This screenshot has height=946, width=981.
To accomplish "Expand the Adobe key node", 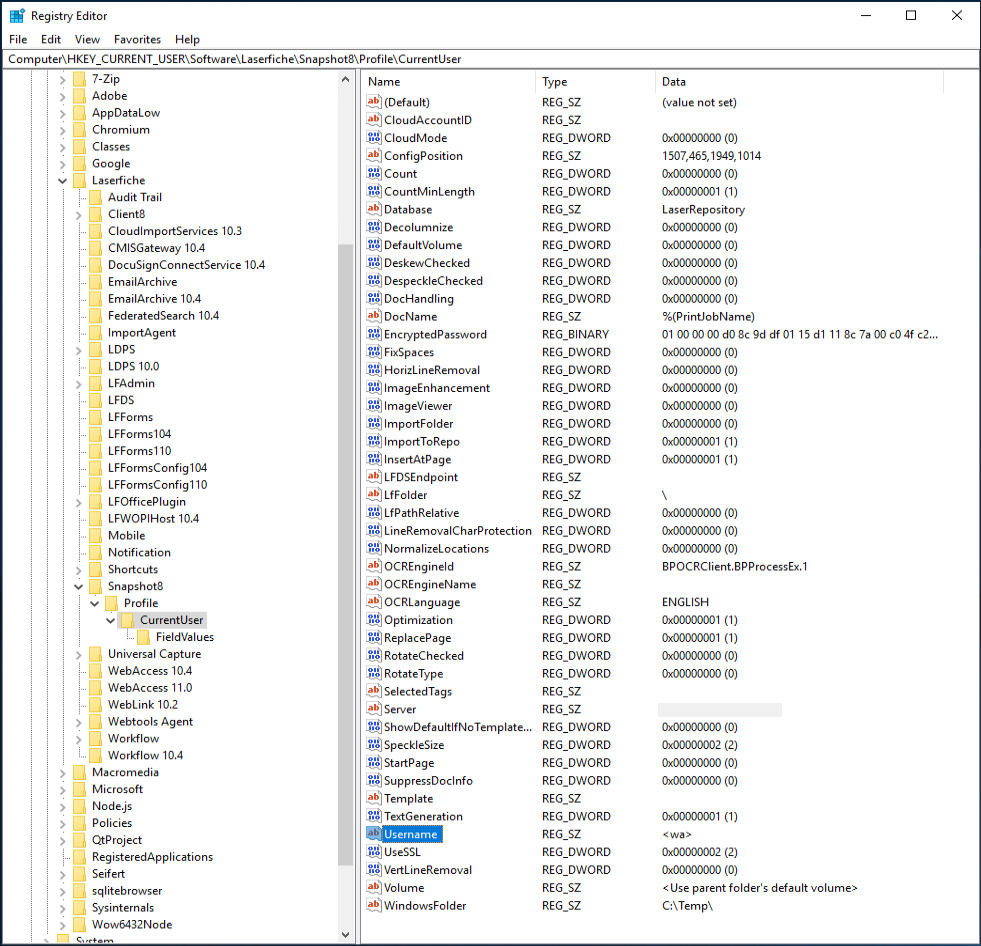I will [x=63, y=96].
